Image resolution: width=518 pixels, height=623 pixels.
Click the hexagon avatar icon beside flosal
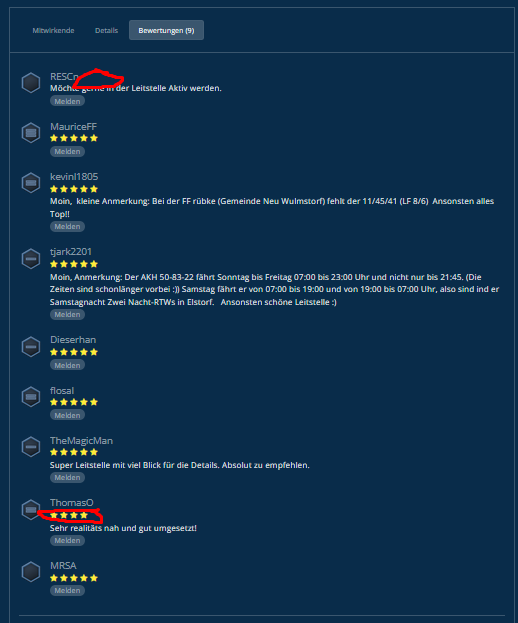coord(31,397)
